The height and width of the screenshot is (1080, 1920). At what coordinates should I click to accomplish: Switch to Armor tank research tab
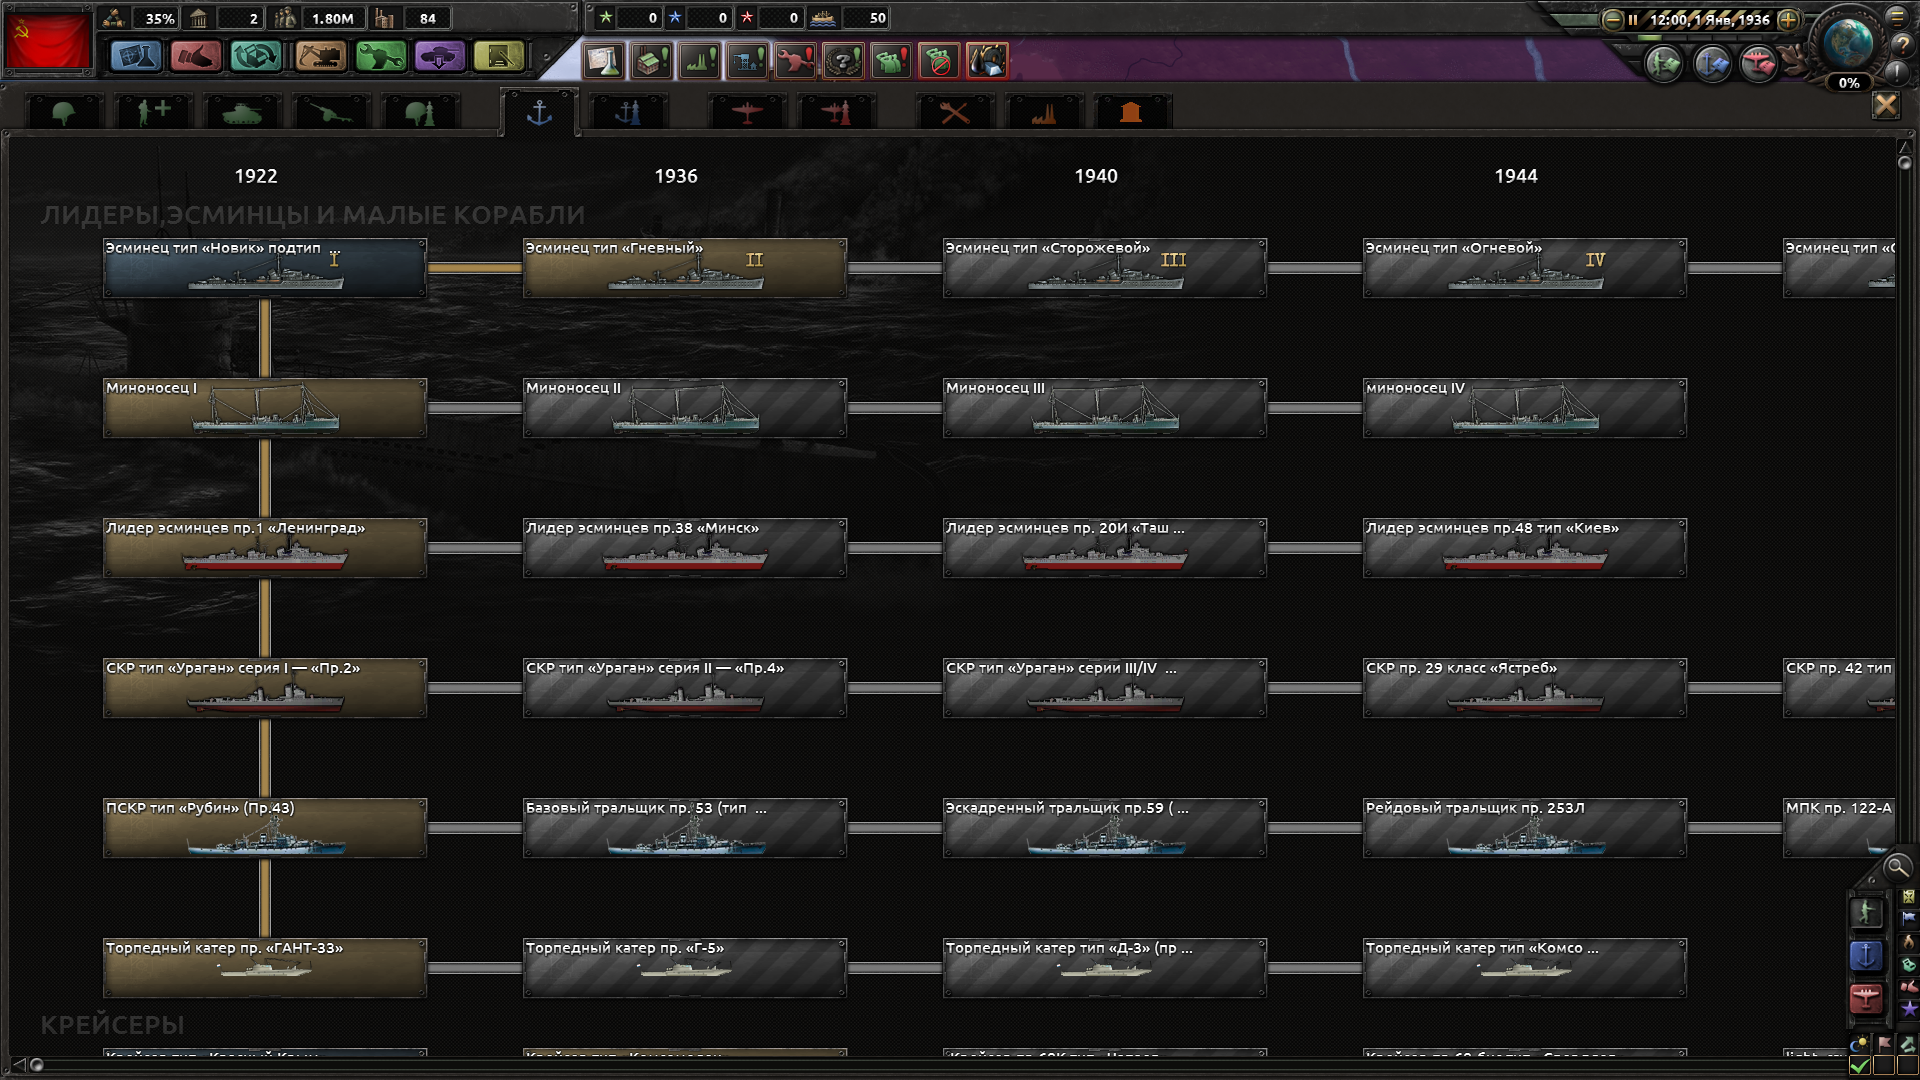(x=242, y=113)
